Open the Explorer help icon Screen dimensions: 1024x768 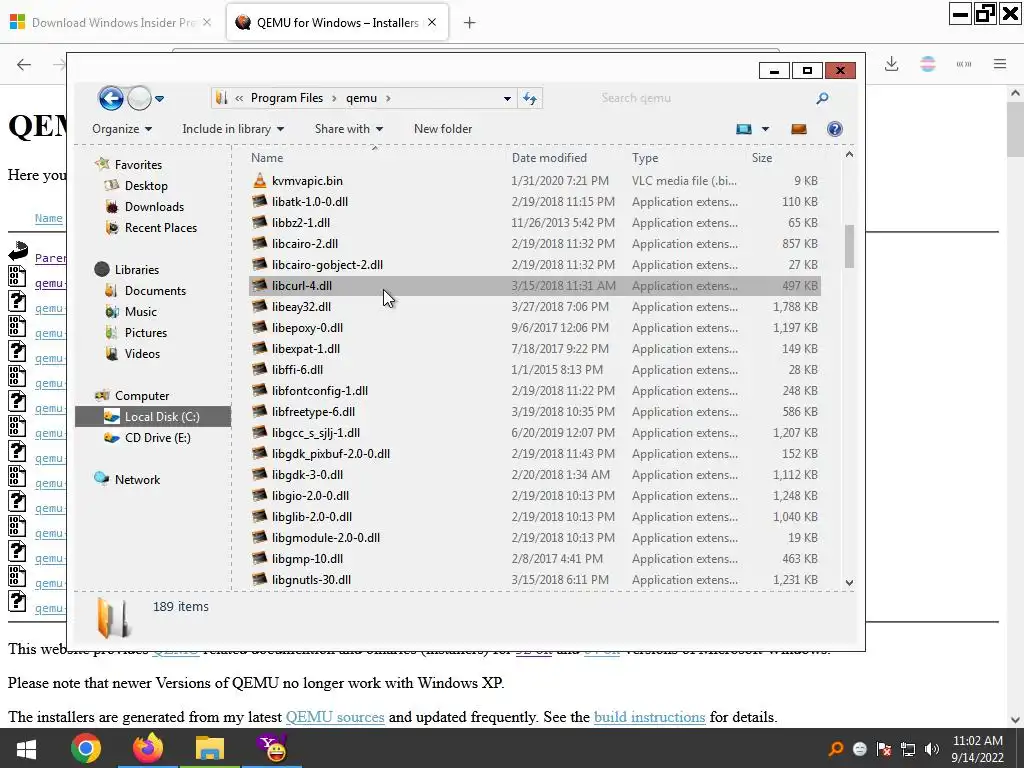pyautogui.click(x=835, y=129)
